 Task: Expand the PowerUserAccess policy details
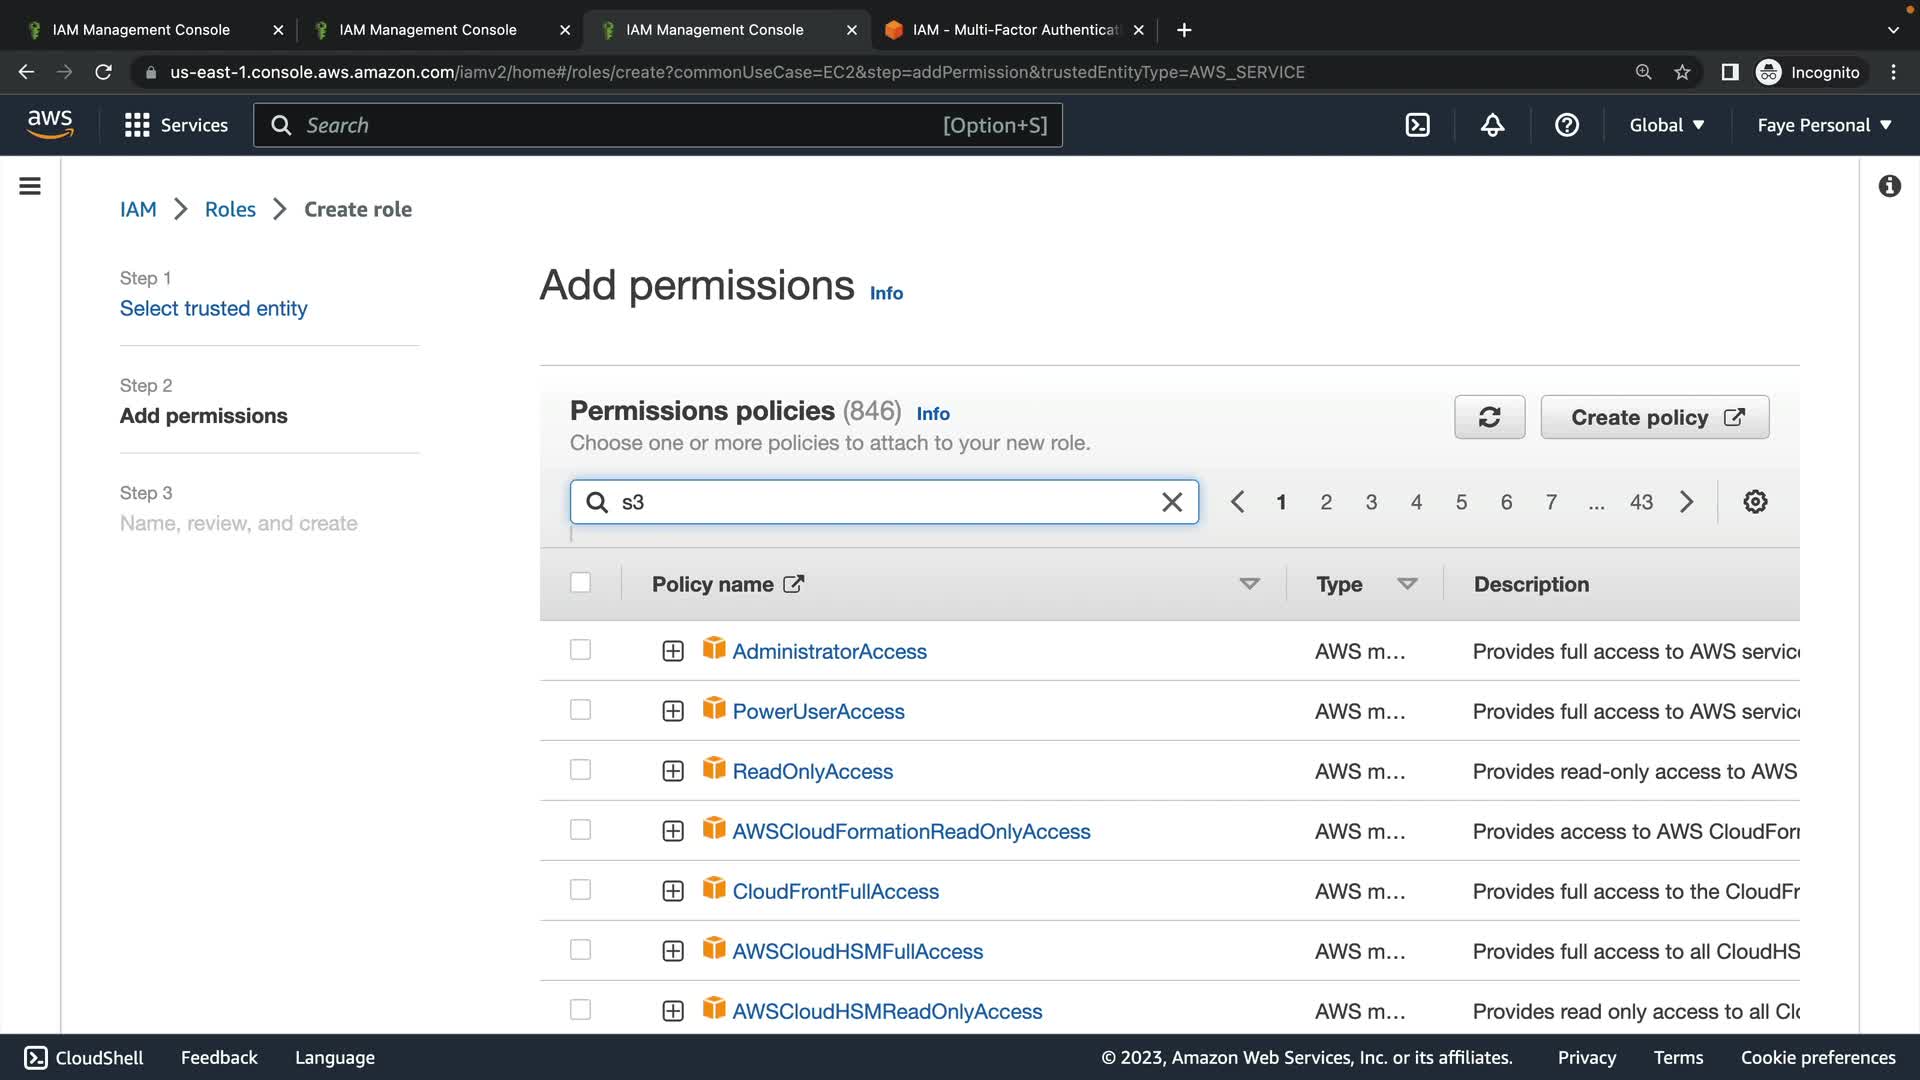(673, 711)
